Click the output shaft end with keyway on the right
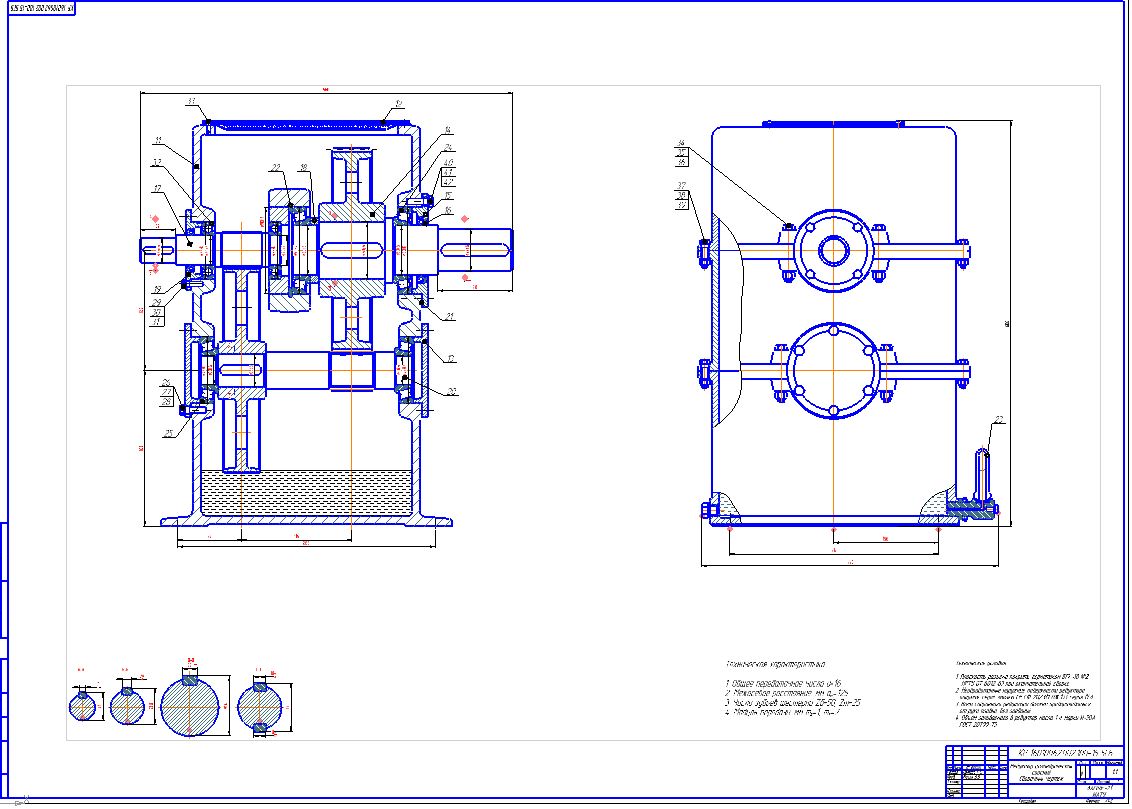This screenshot has height=809, width=1132. [476, 250]
